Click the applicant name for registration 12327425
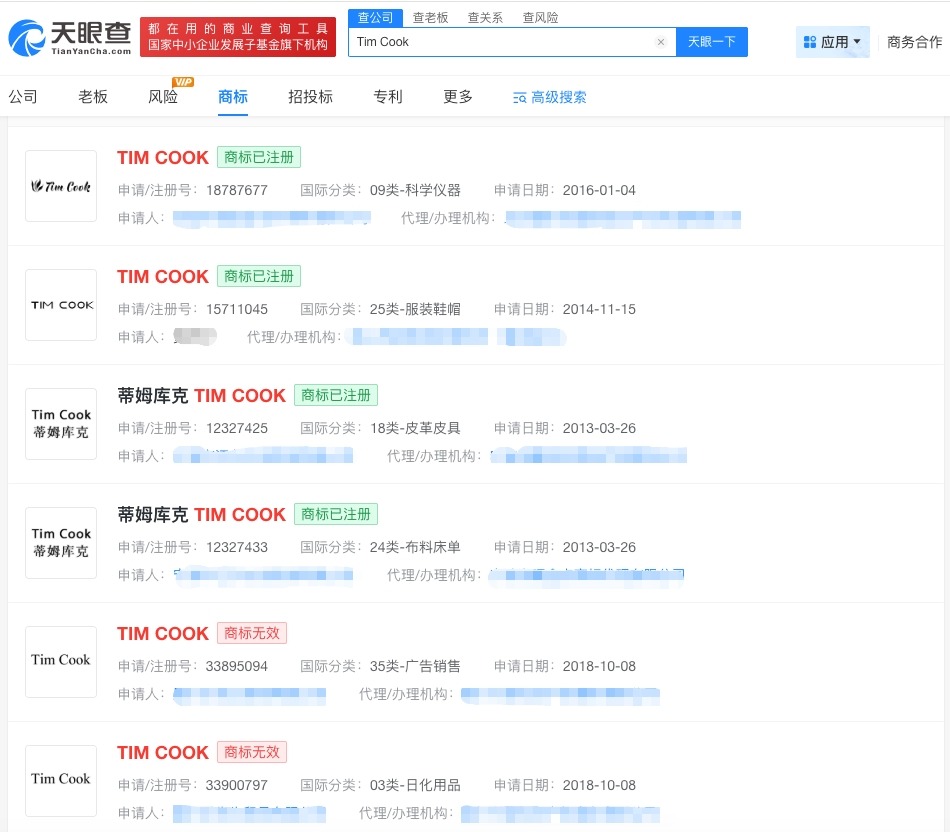This screenshot has width=950, height=832. [263, 456]
